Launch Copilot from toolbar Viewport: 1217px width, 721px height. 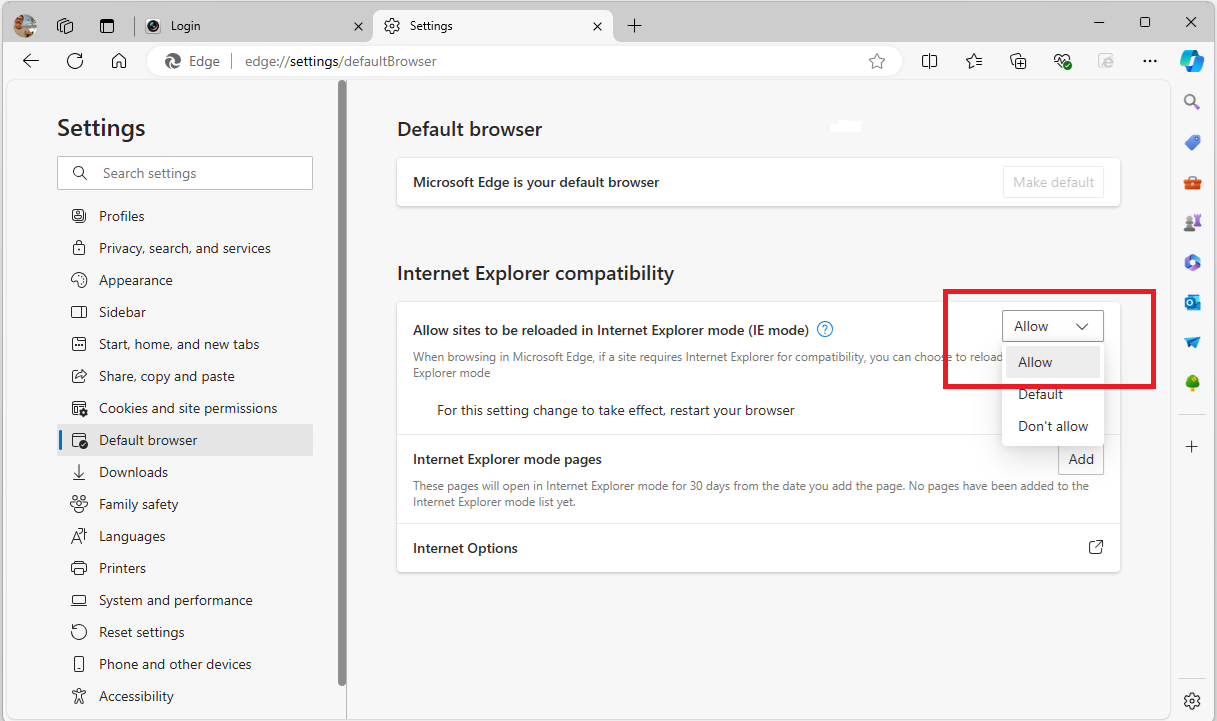[1191, 61]
